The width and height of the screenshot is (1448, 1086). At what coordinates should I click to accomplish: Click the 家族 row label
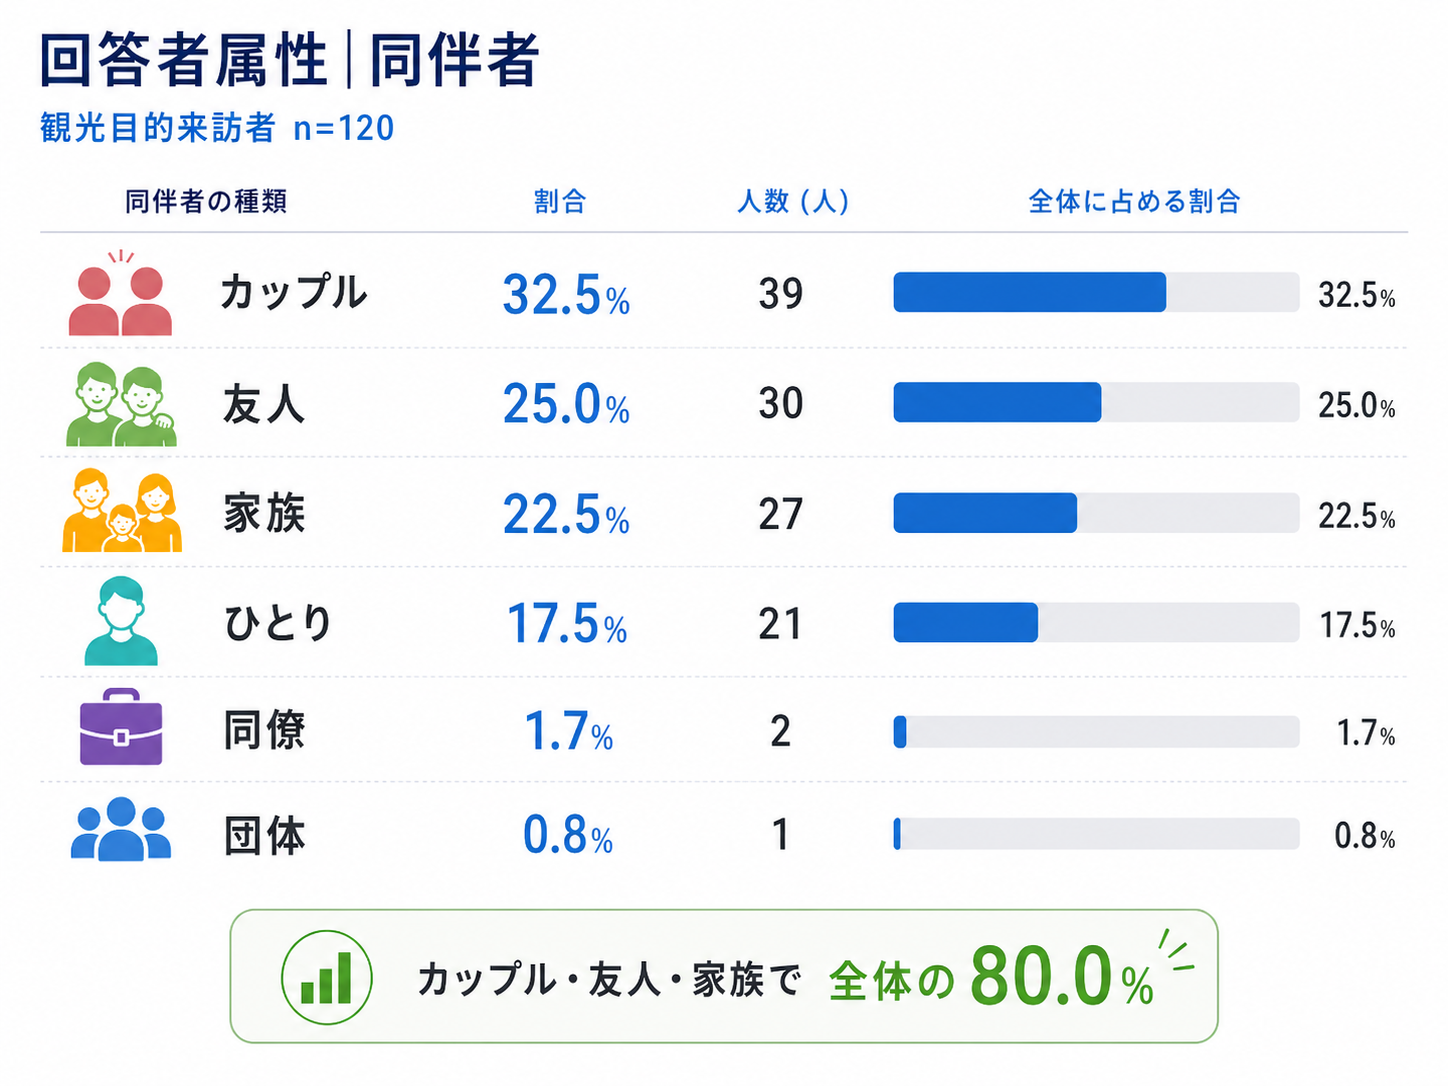click(264, 513)
